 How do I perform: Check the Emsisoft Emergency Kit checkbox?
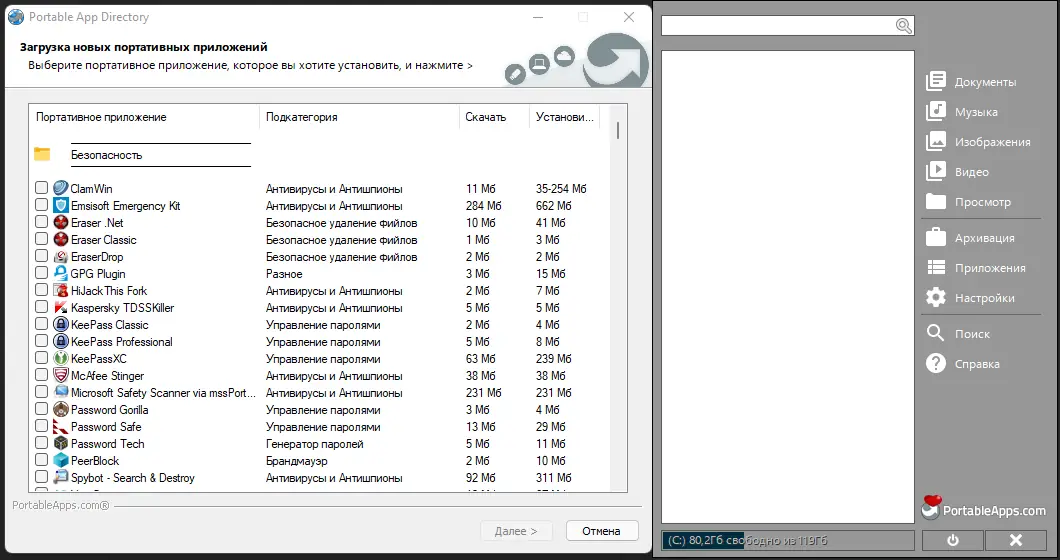coord(41,204)
